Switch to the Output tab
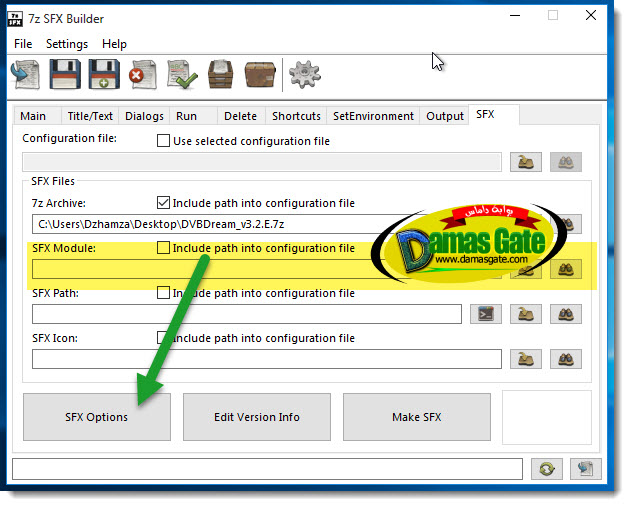This screenshot has width=629, height=506. pos(444,116)
